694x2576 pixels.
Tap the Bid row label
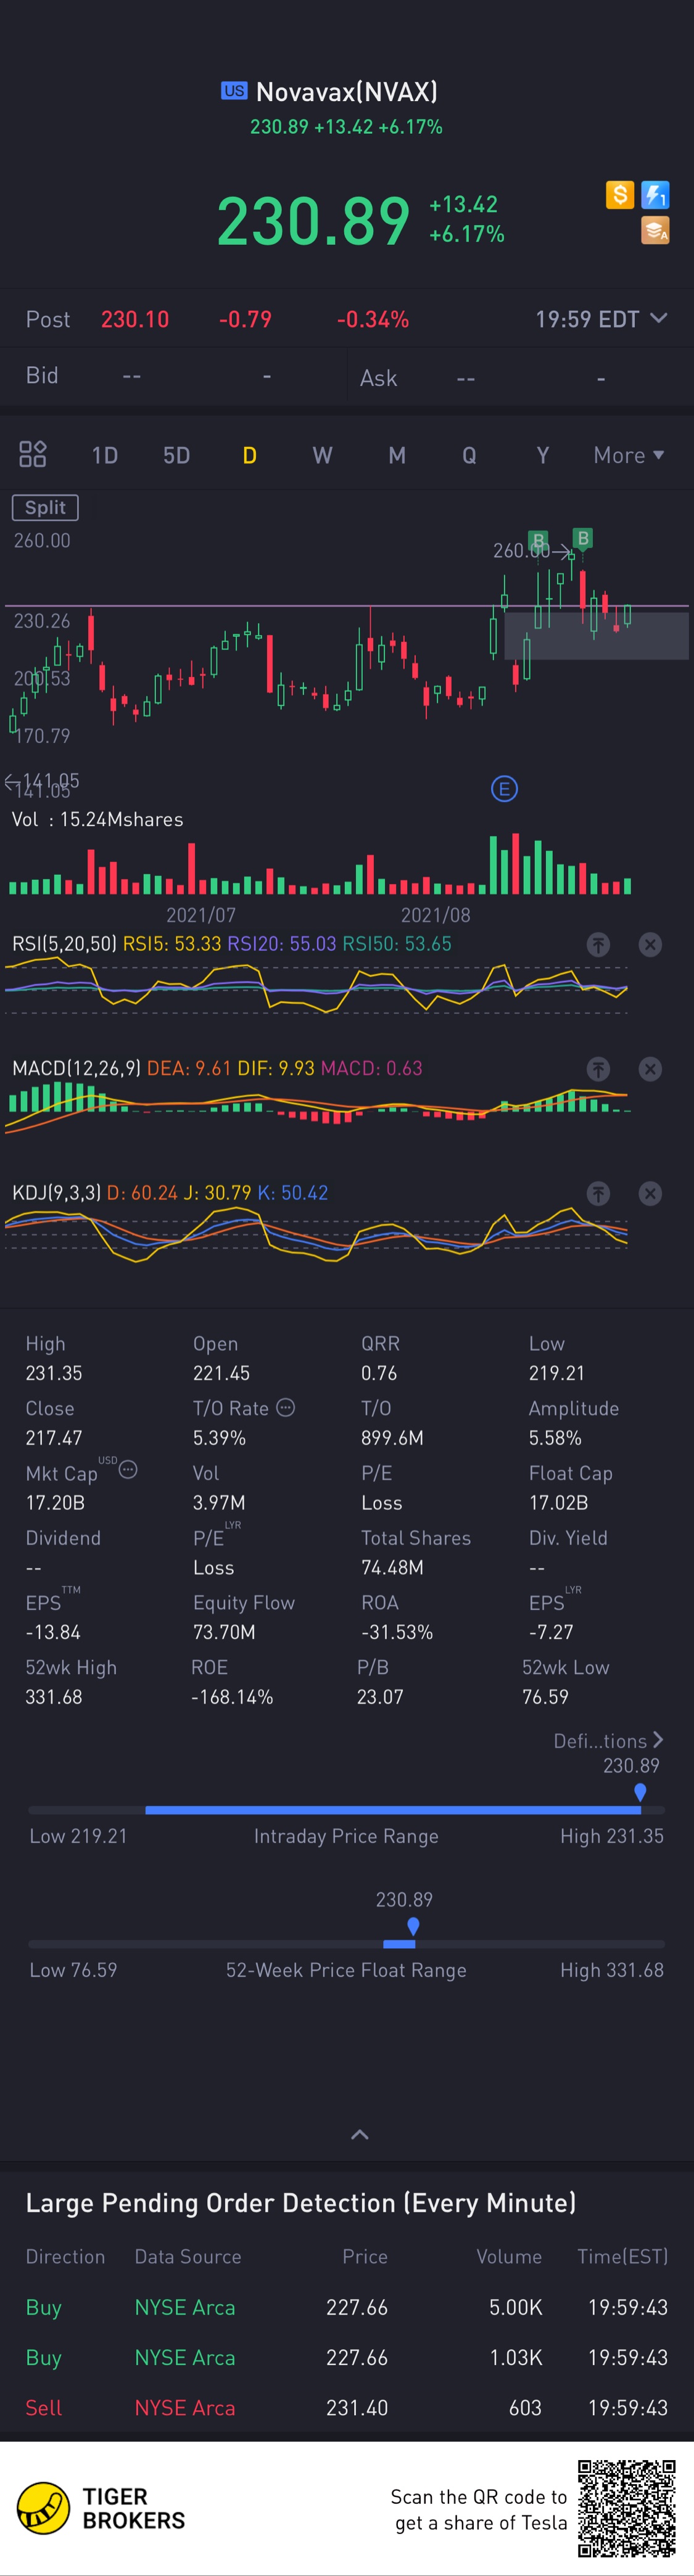[x=42, y=375]
